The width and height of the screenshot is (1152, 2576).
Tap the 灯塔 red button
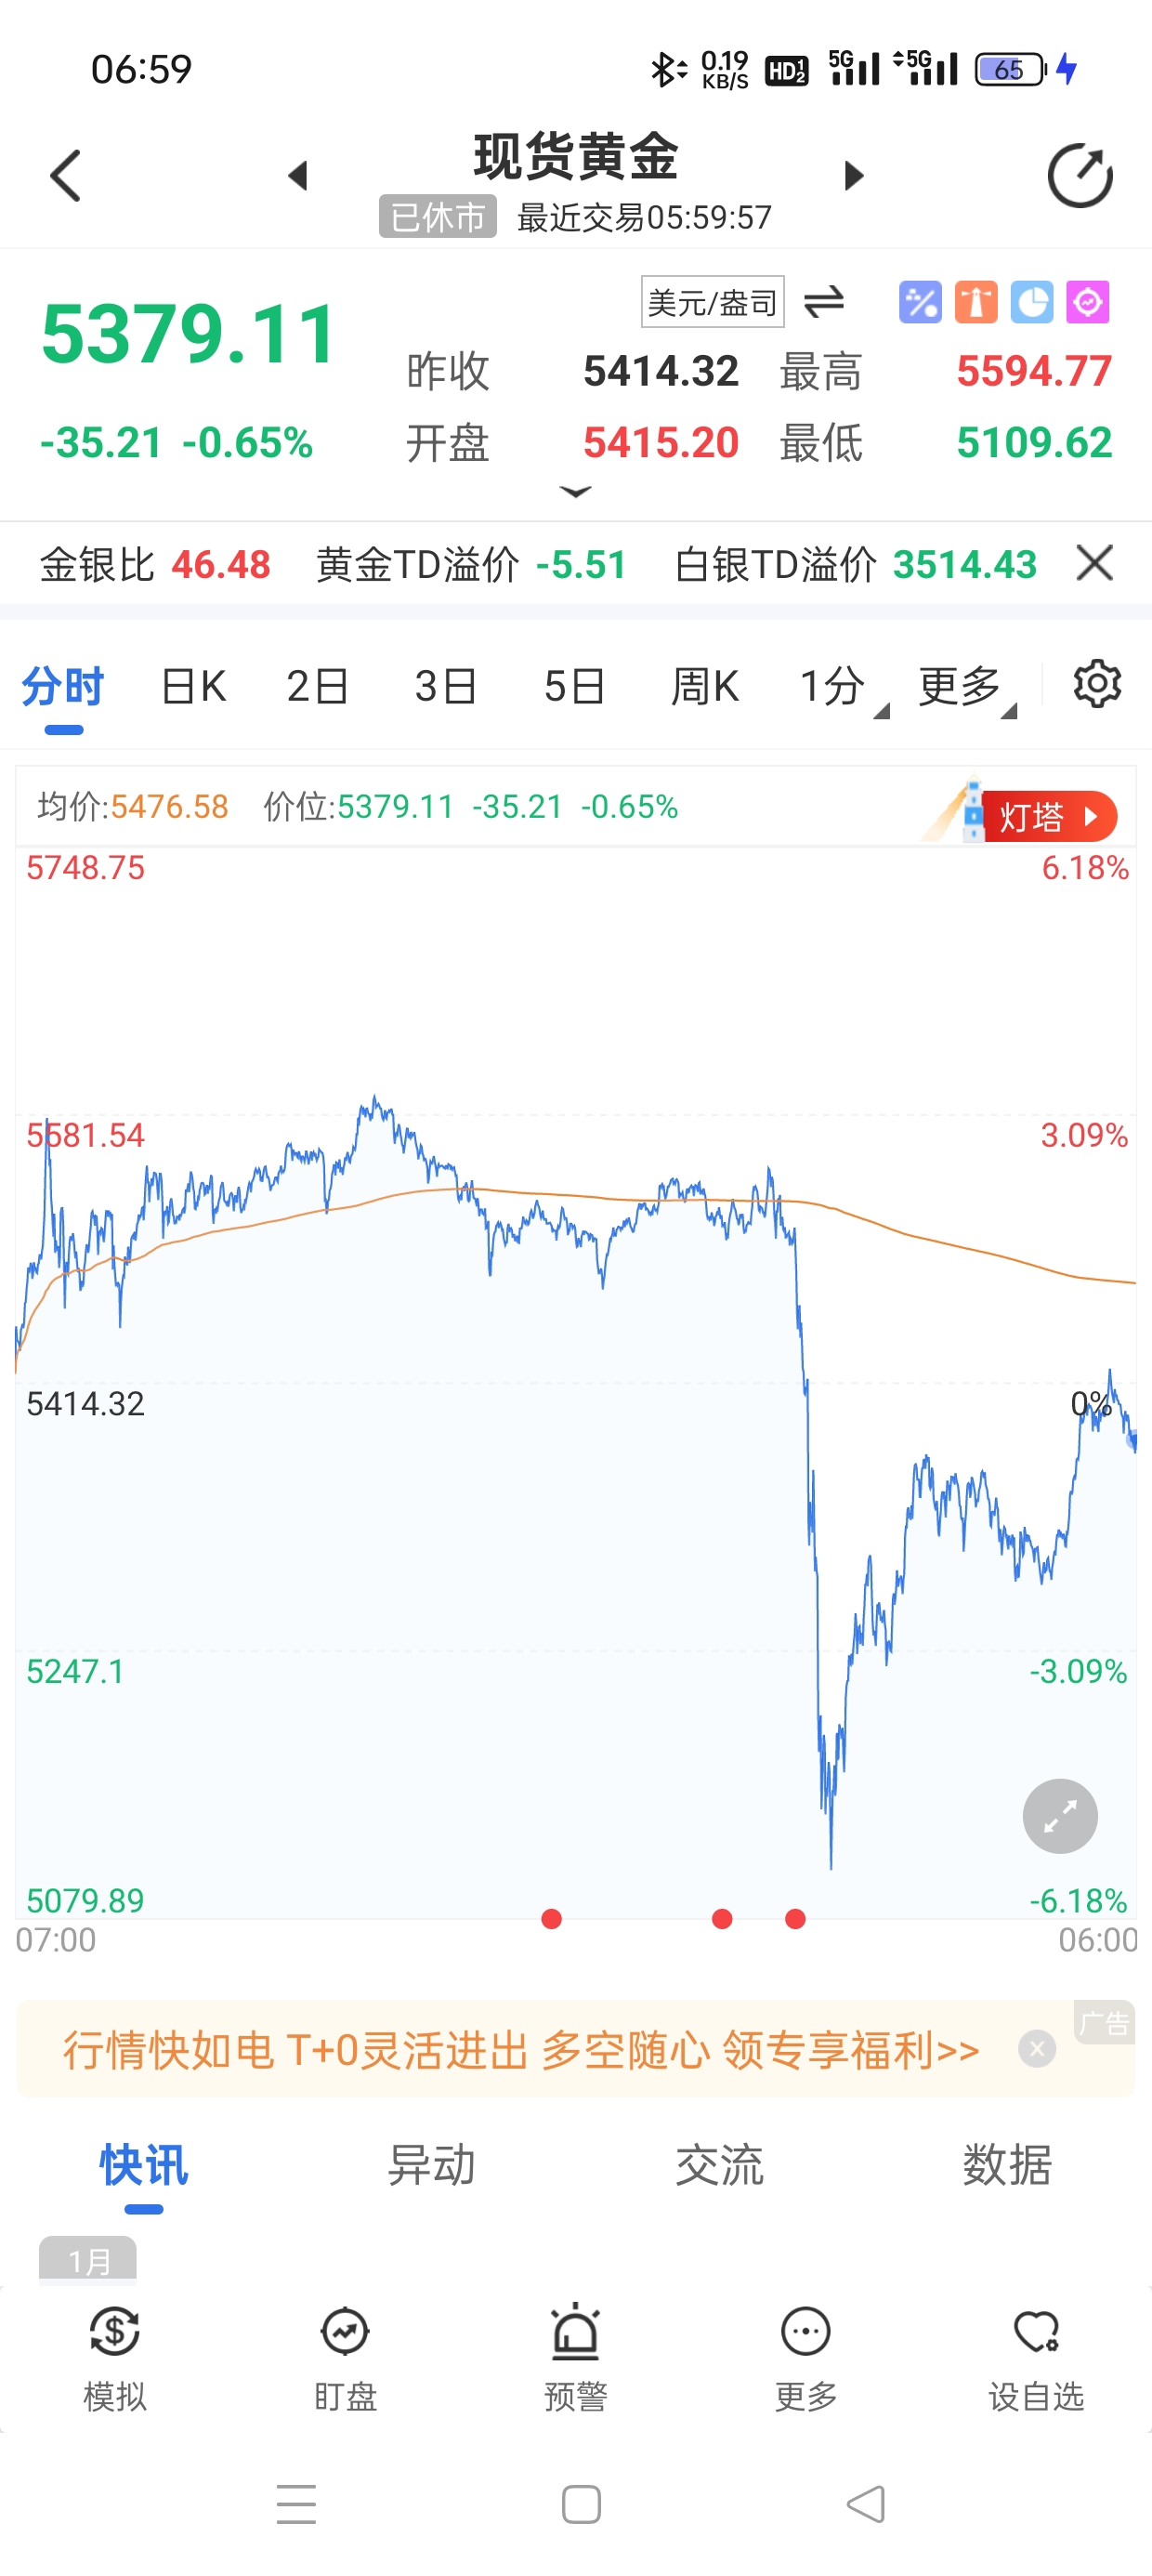[1047, 817]
